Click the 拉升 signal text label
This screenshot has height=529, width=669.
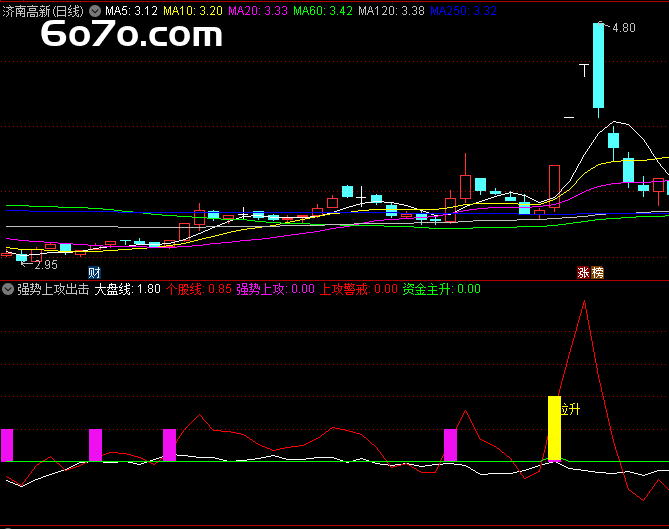(x=570, y=410)
